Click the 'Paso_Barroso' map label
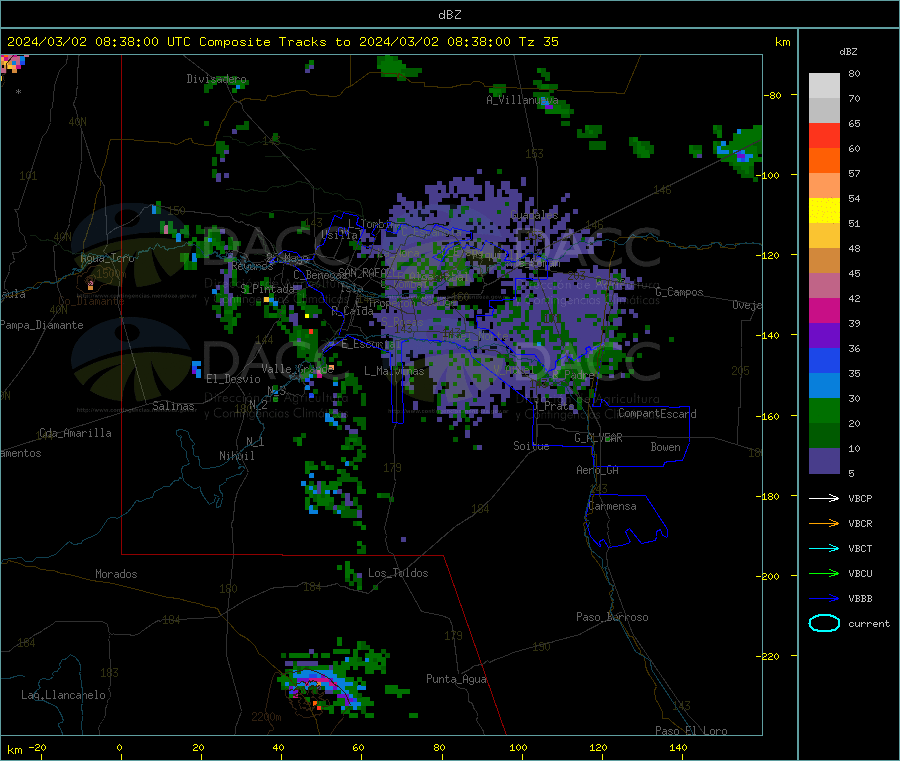 coord(612,618)
